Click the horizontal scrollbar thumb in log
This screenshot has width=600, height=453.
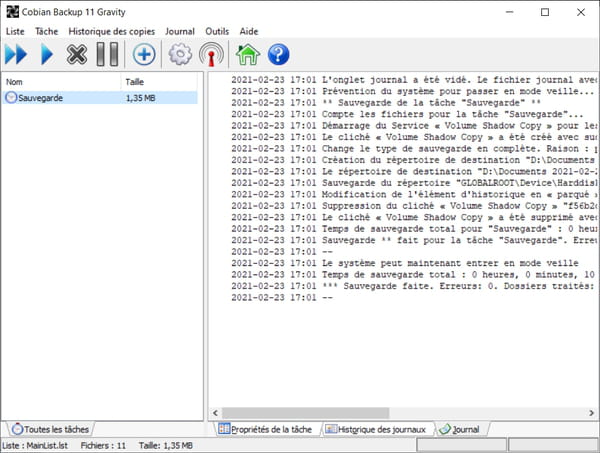point(306,413)
